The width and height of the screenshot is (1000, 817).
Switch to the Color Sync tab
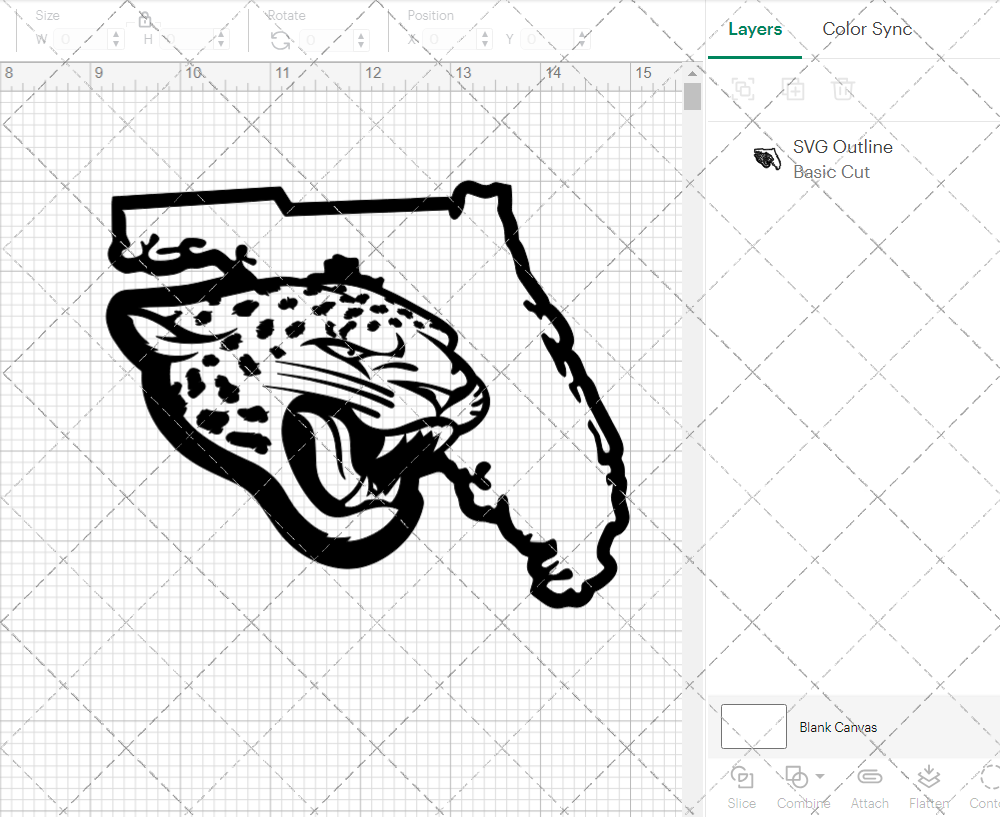coord(867,29)
